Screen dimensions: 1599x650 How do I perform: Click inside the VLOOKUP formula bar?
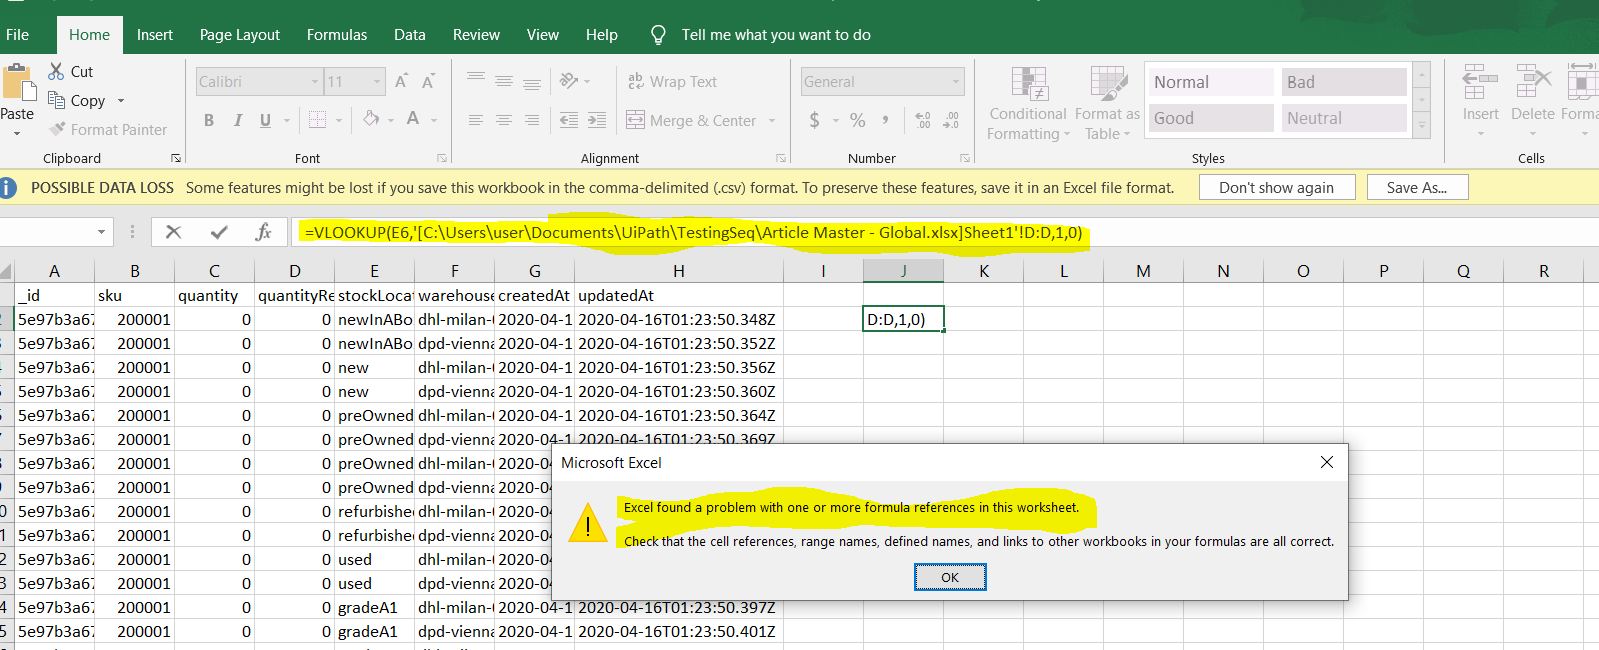coord(944,232)
